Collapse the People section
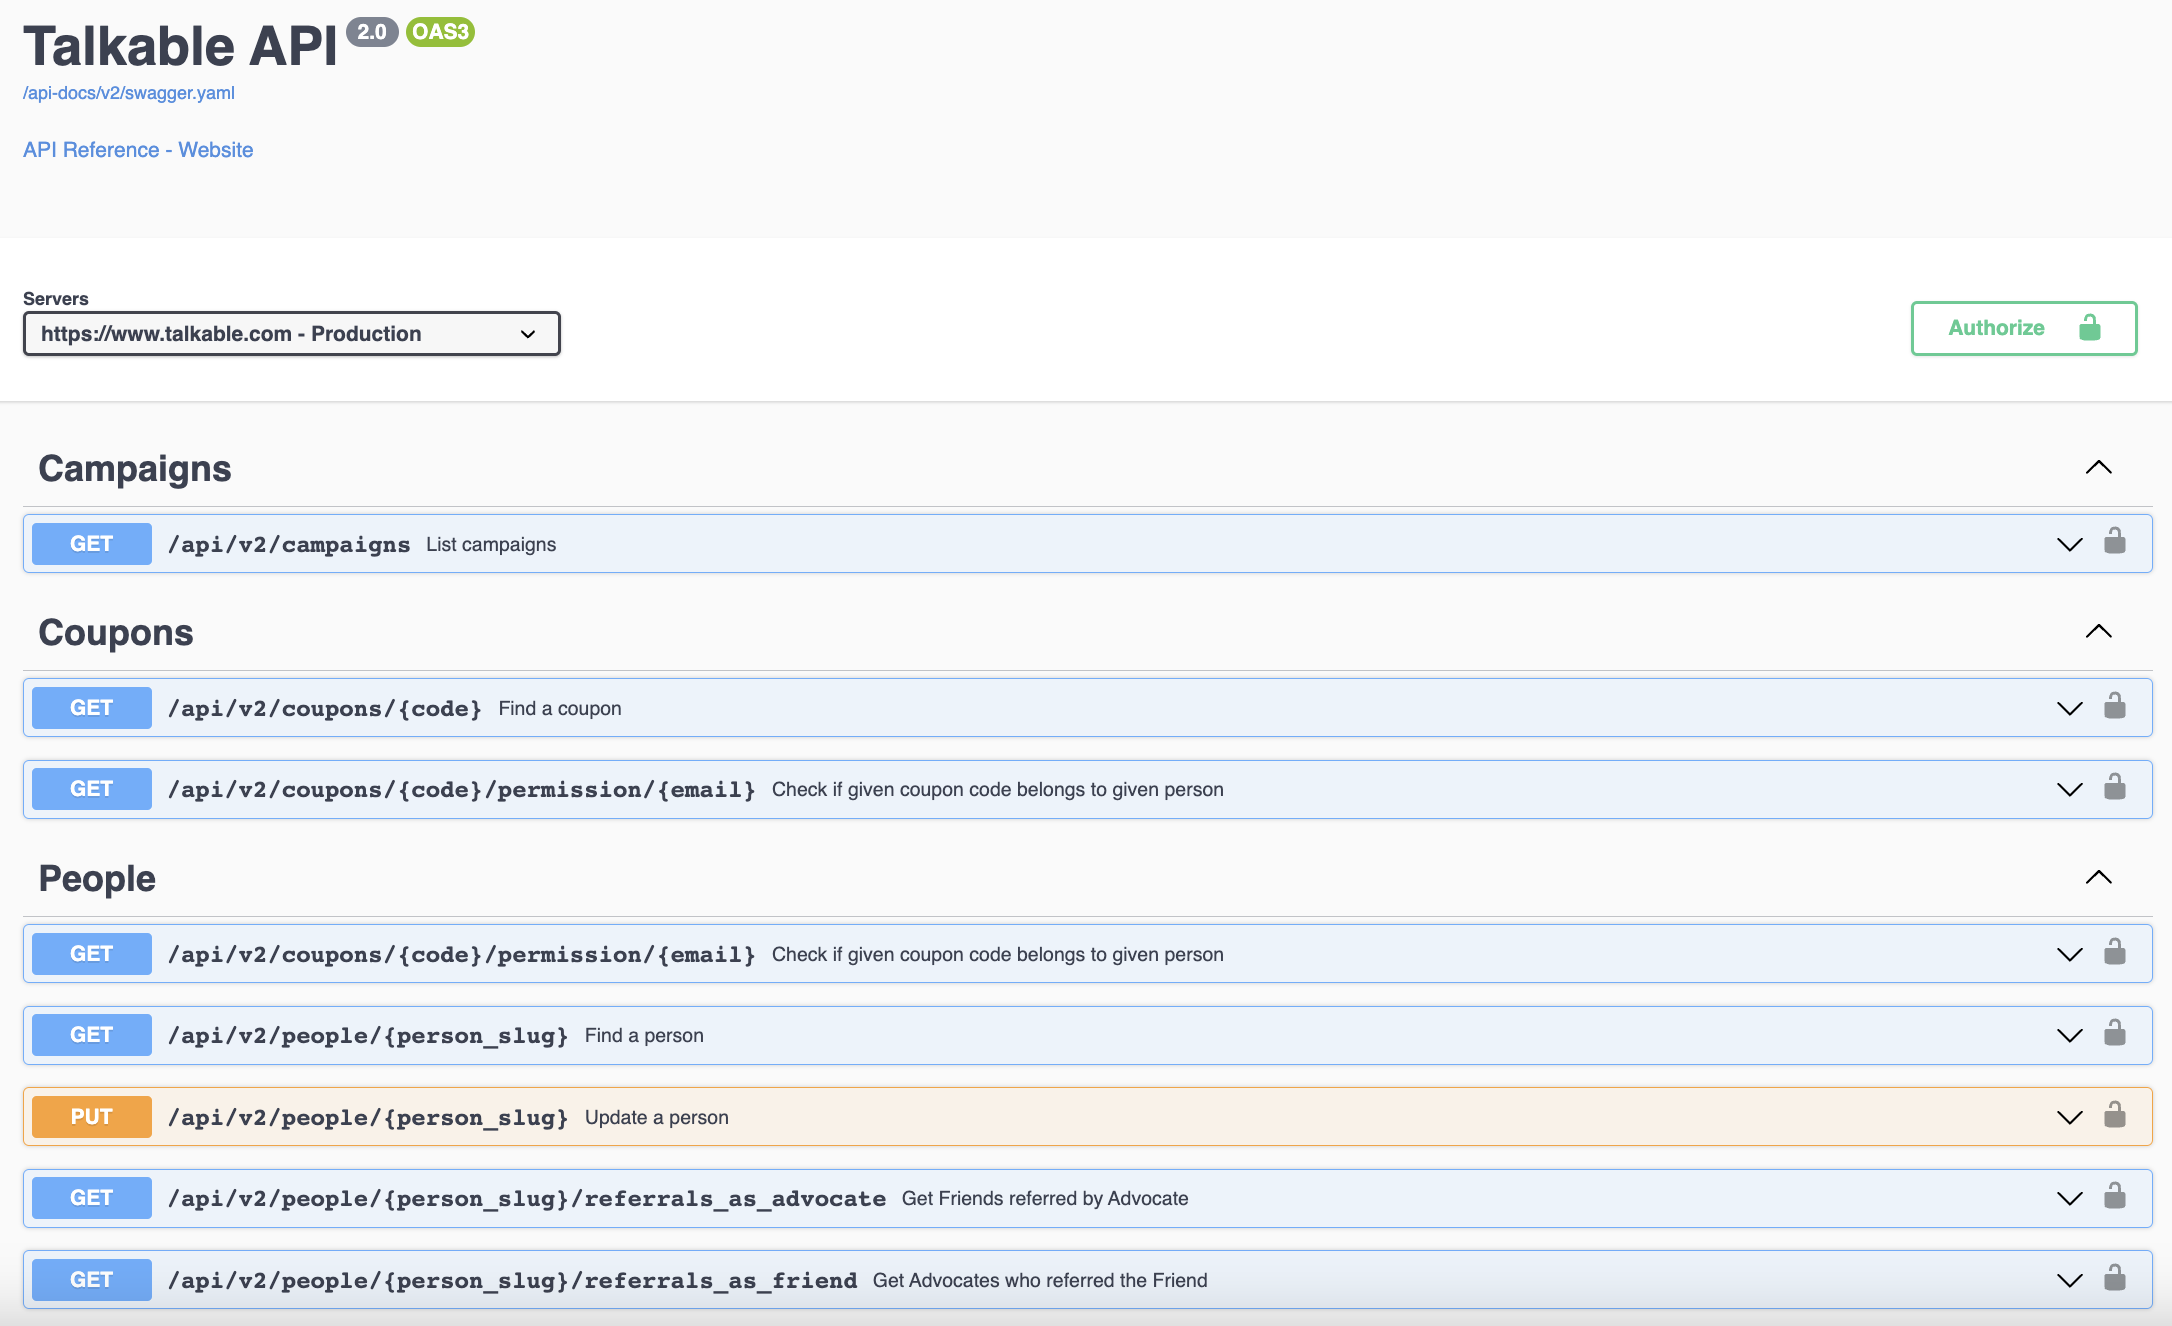This screenshot has height=1326, width=2172. click(2098, 877)
